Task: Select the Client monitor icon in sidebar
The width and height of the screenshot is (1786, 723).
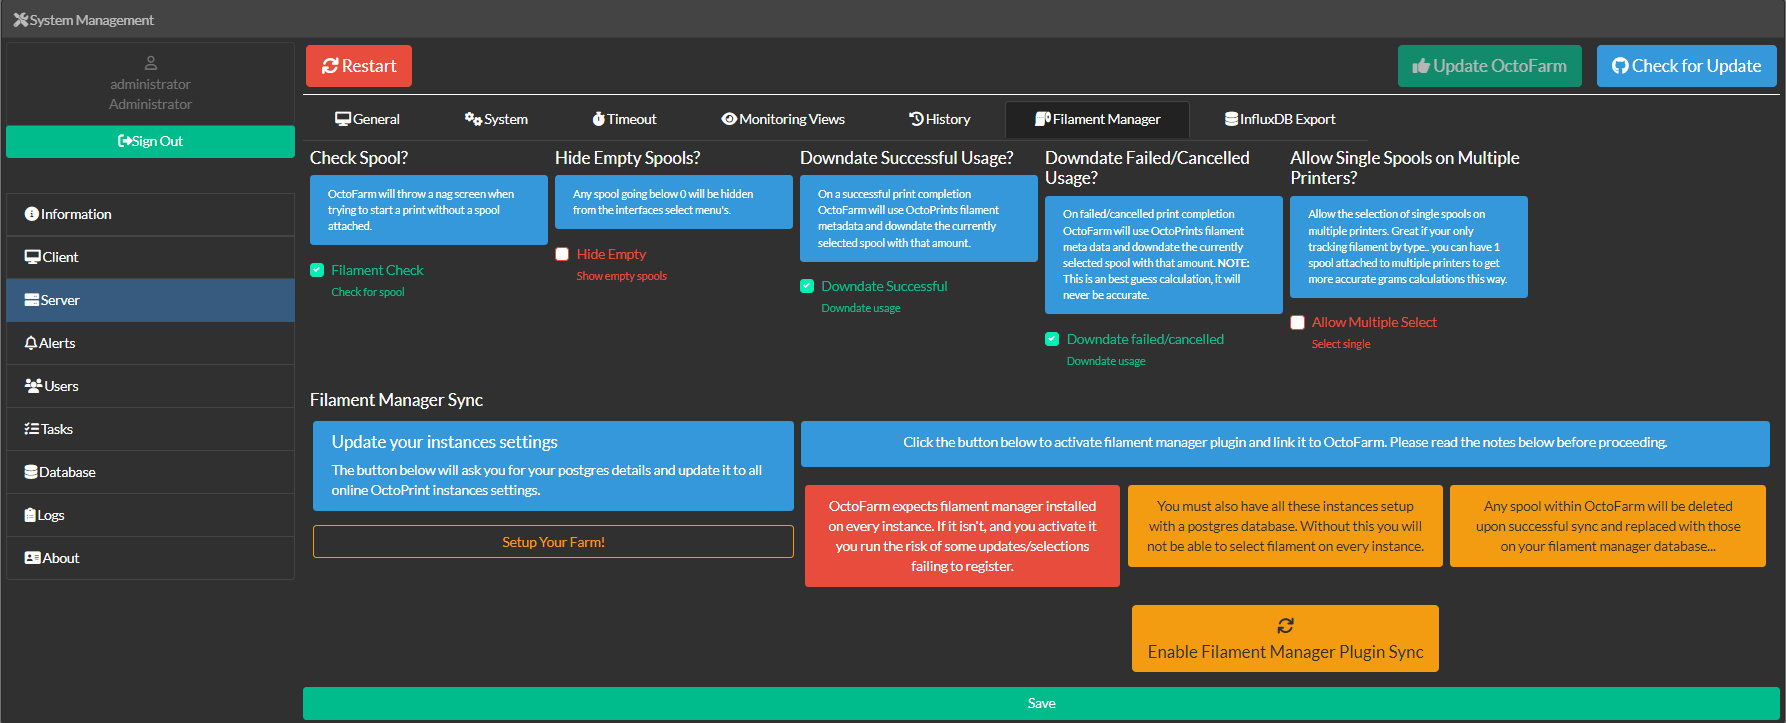Action: [33, 257]
